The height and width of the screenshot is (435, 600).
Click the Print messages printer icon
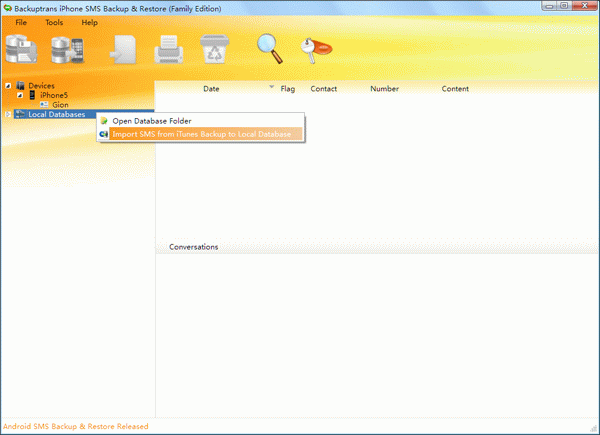pos(169,49)
